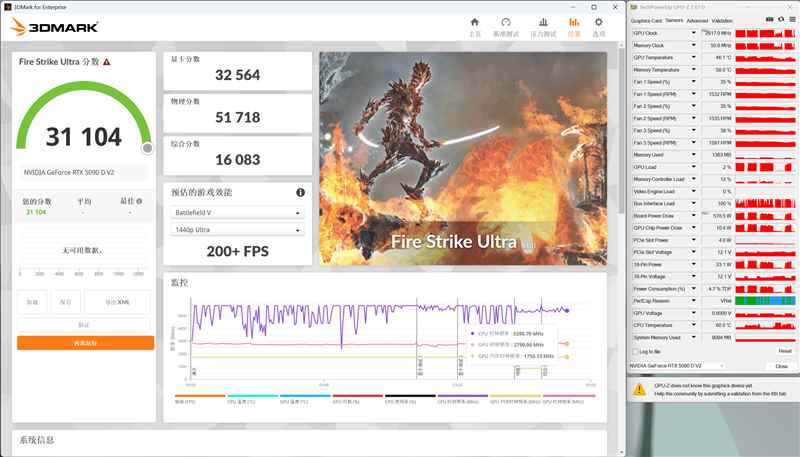800x457 pixels.
Task: Click the orange run again button
Action: tap(85, 343)
